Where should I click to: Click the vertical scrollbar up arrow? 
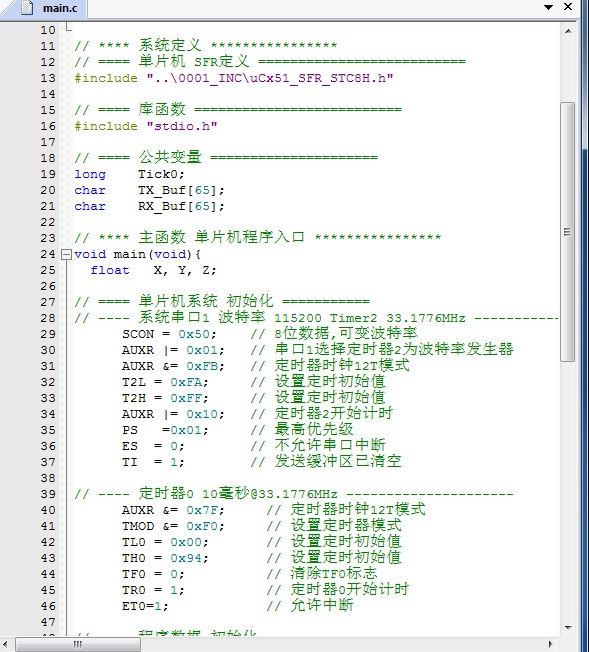(568, 31)
